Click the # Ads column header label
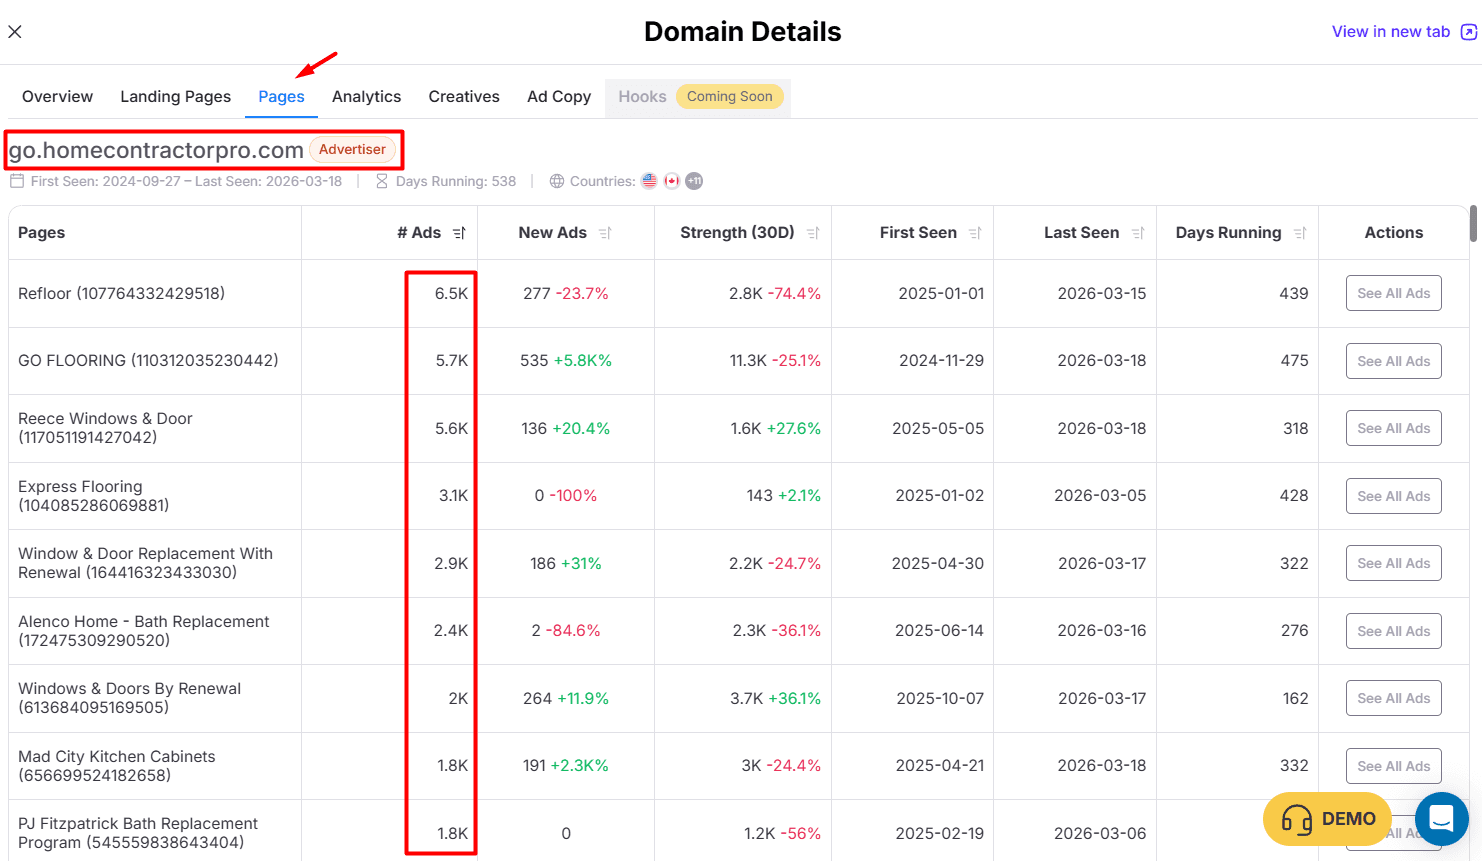Viewport: 1482px width, 861px height. (419, 233)
